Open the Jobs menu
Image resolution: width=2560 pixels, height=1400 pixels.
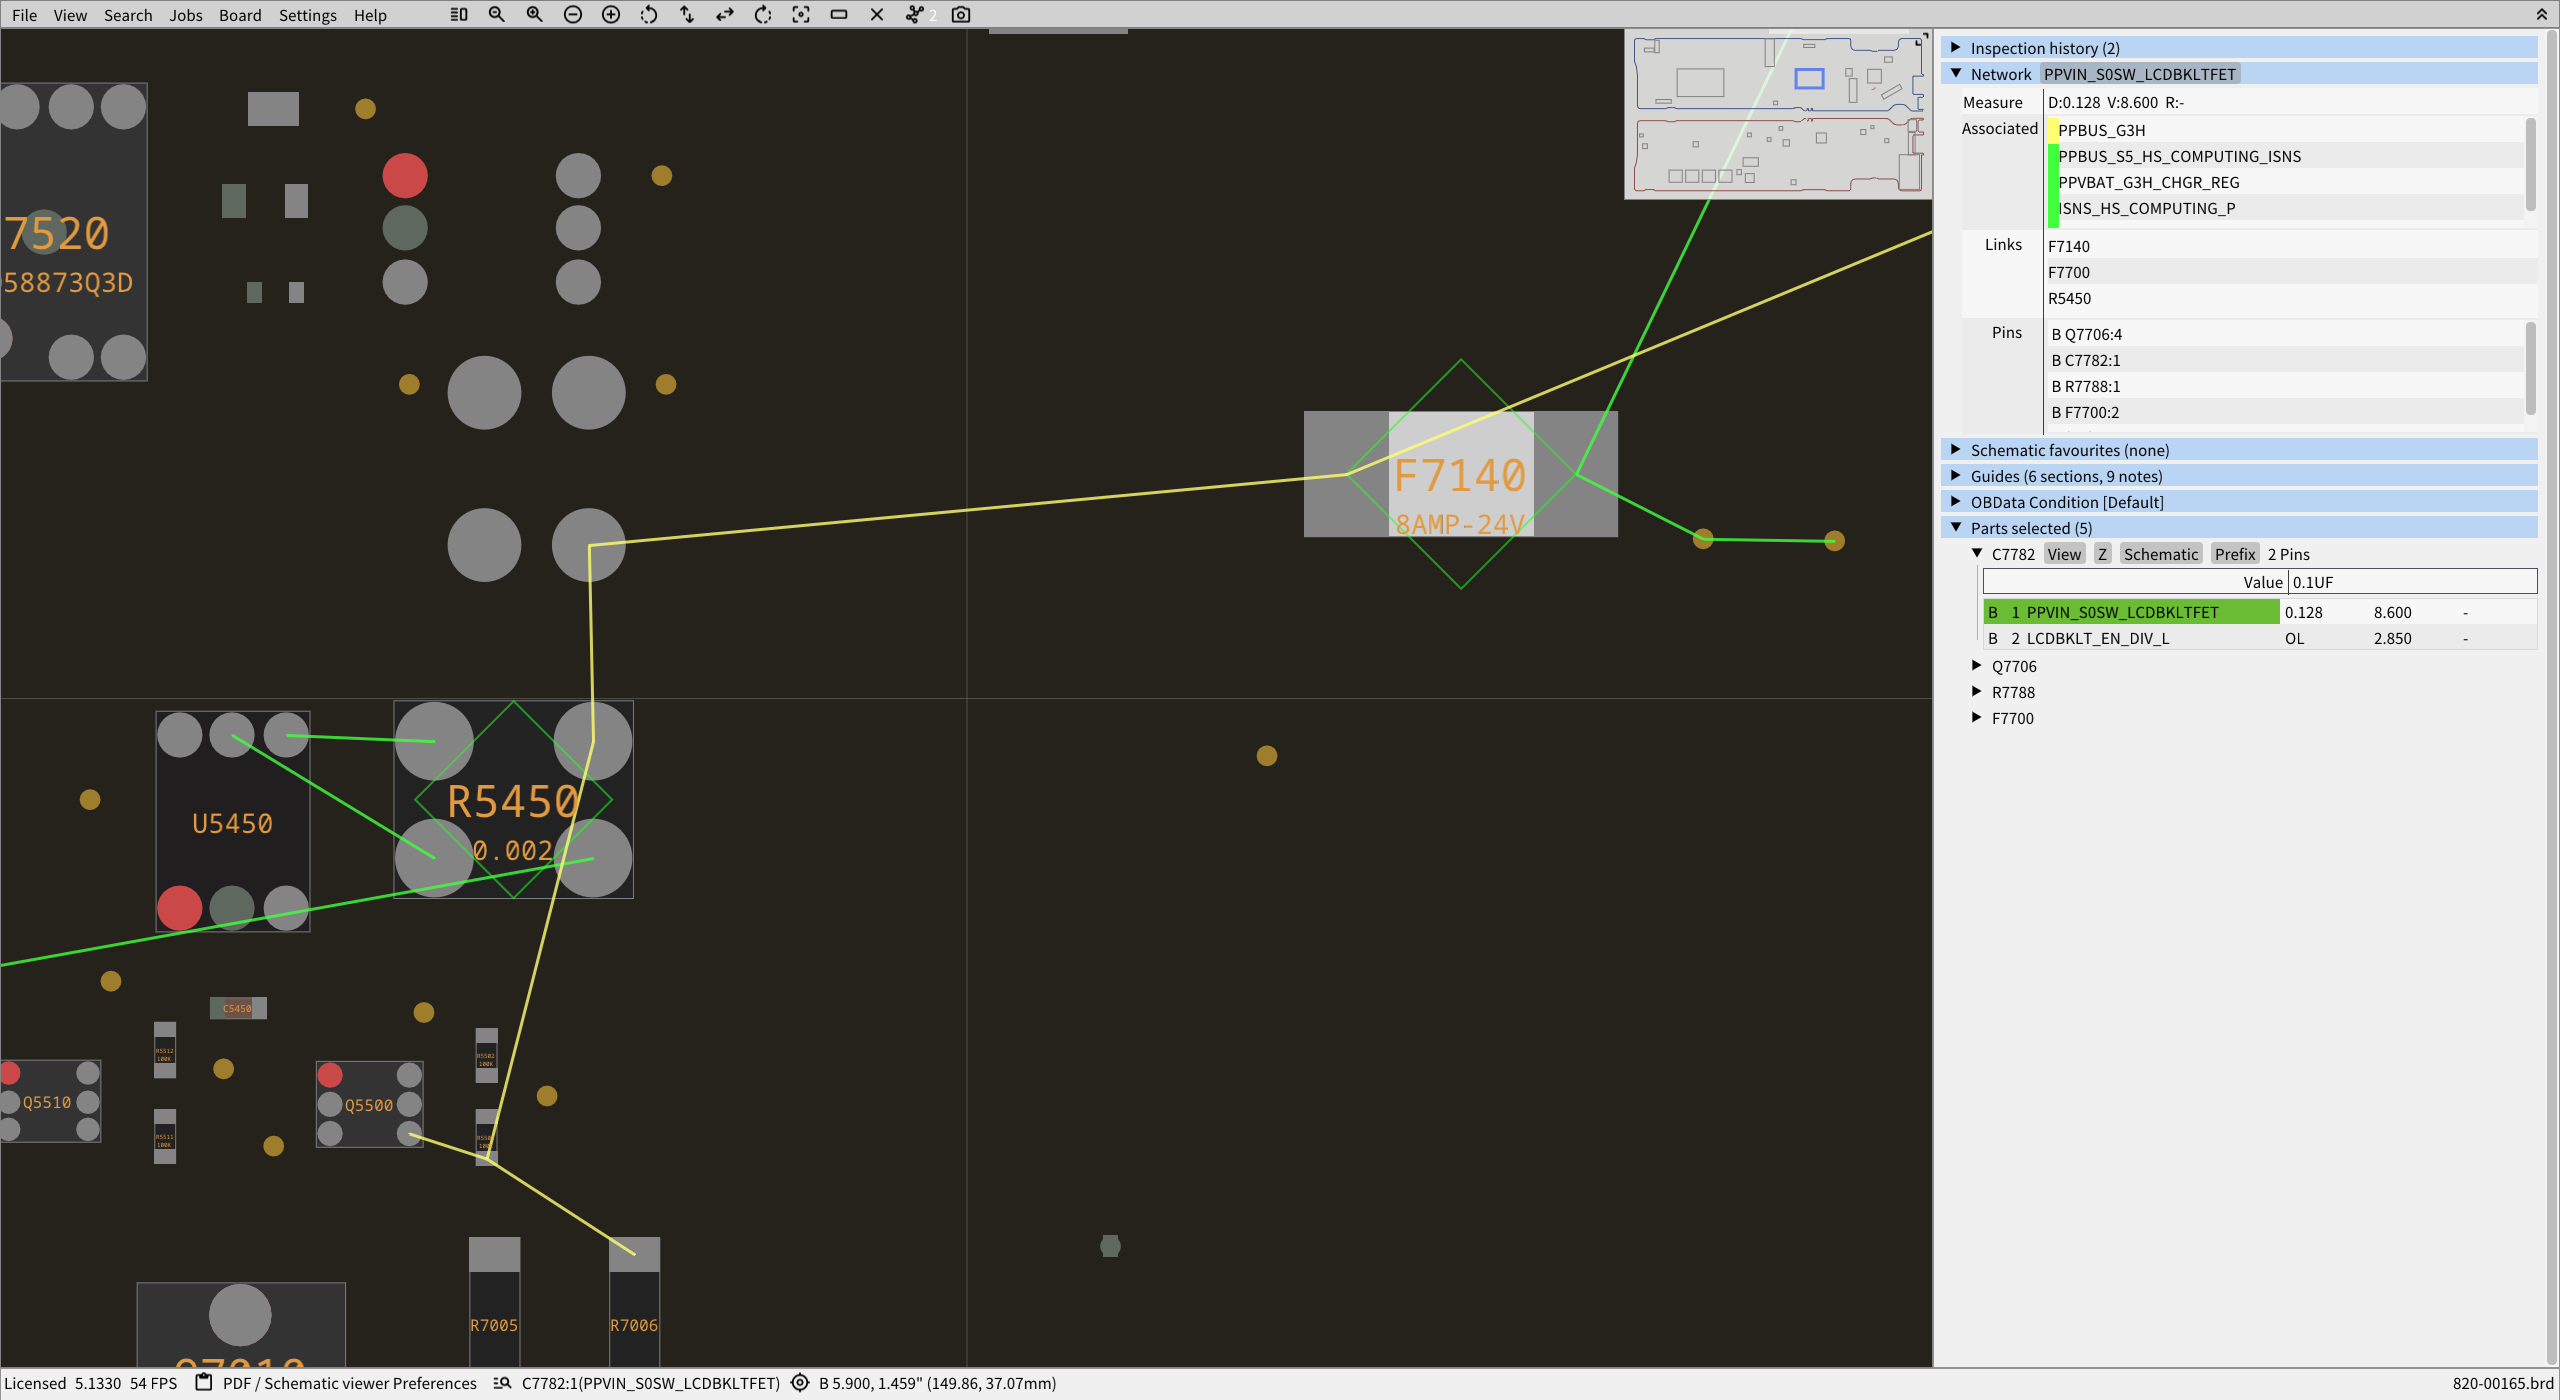tap(186, 15)
